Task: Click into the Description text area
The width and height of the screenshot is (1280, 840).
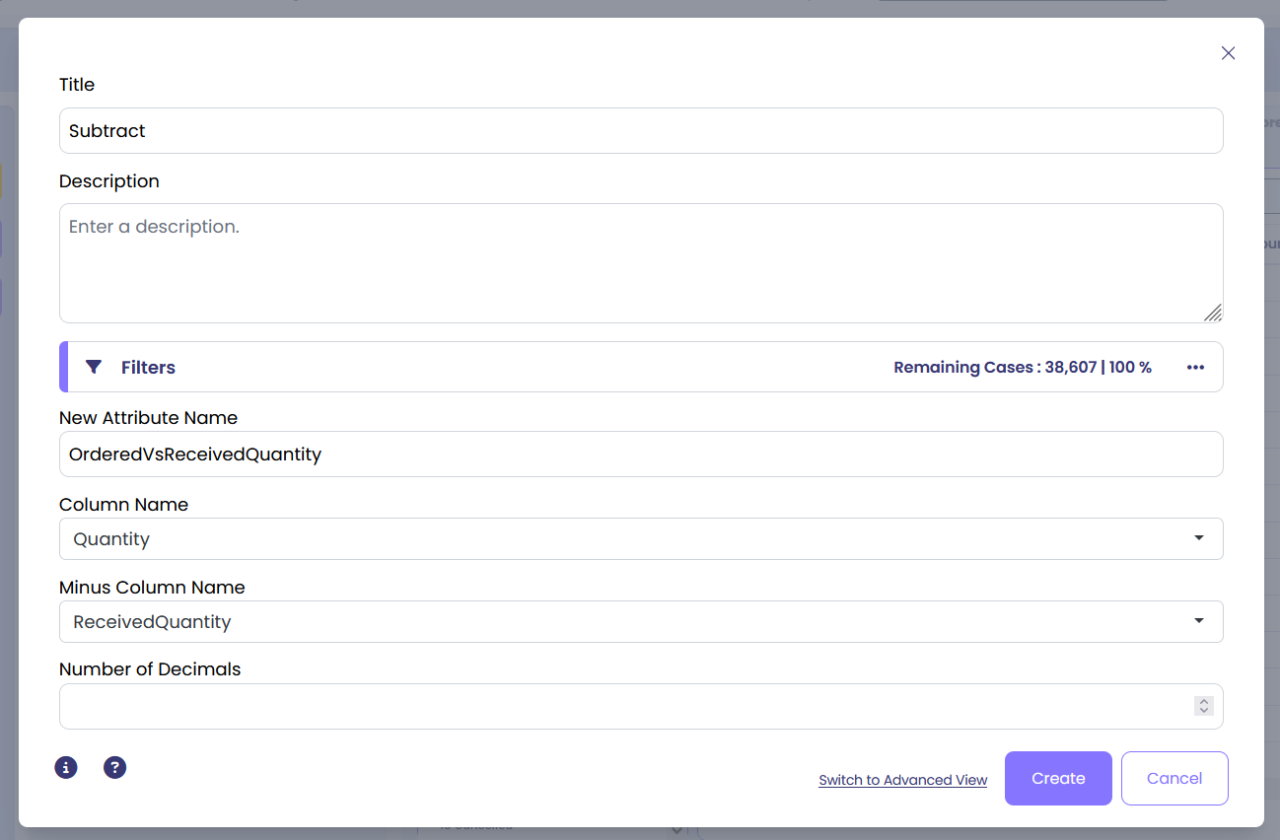Action: [640, 263]
